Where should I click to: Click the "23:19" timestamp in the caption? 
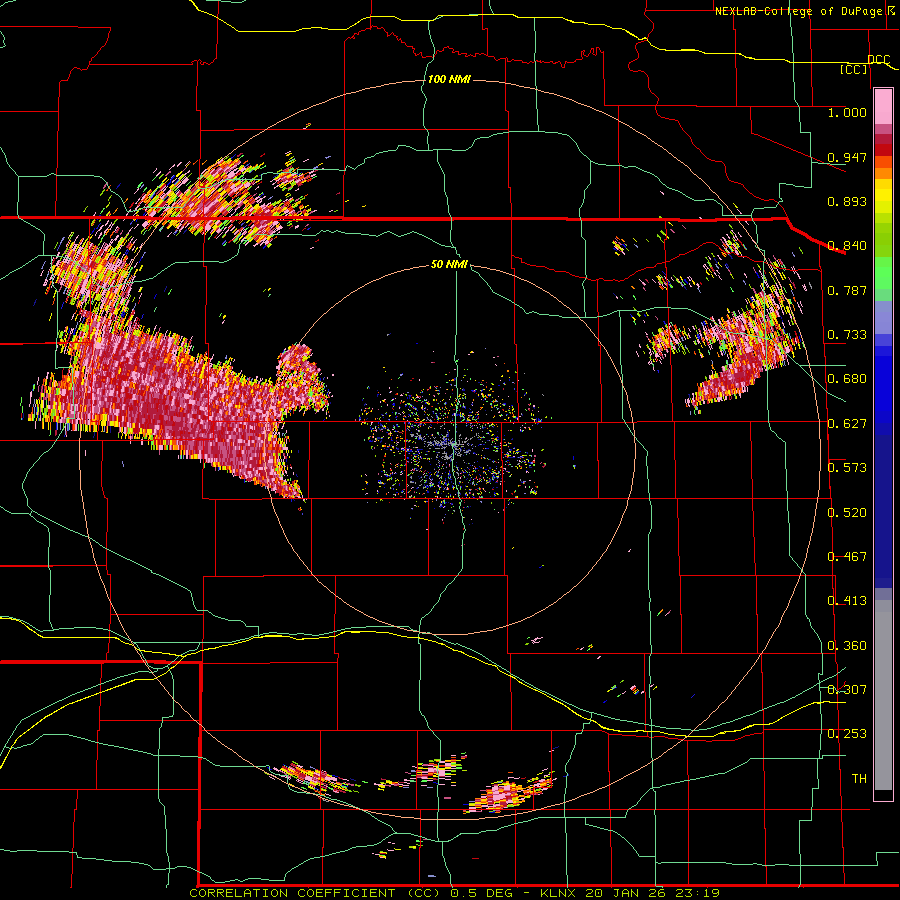[x=696, y=893]
